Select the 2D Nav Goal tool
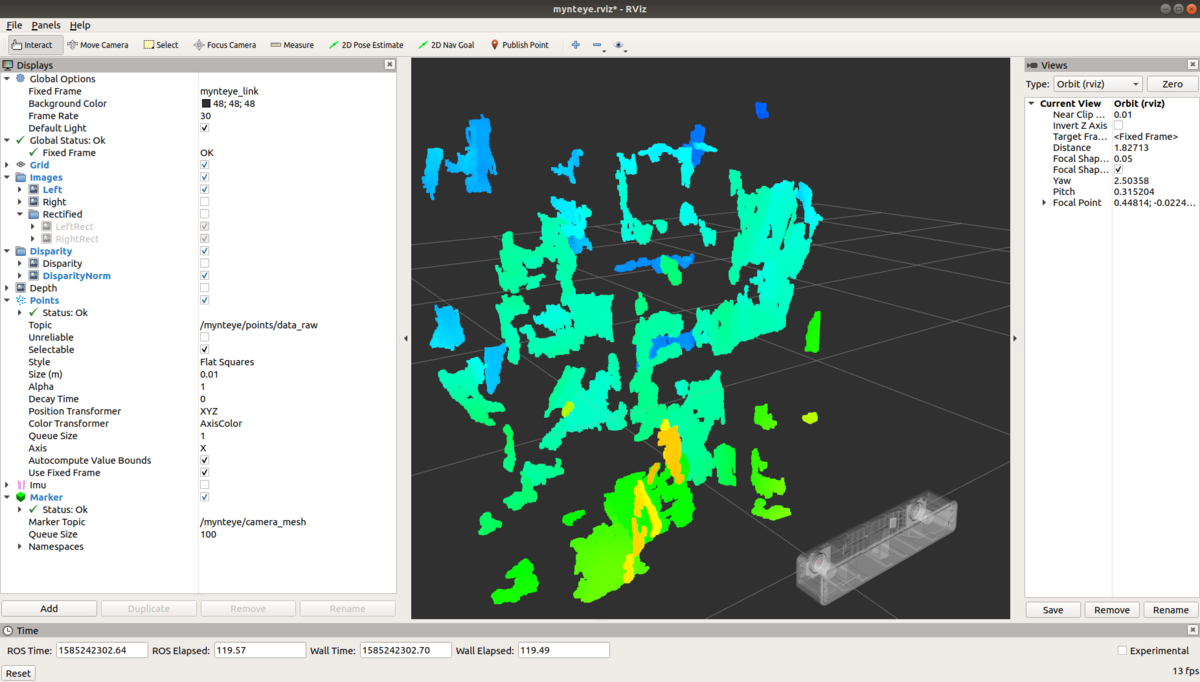The image size is (1200, 682). [x=446, y=45]
